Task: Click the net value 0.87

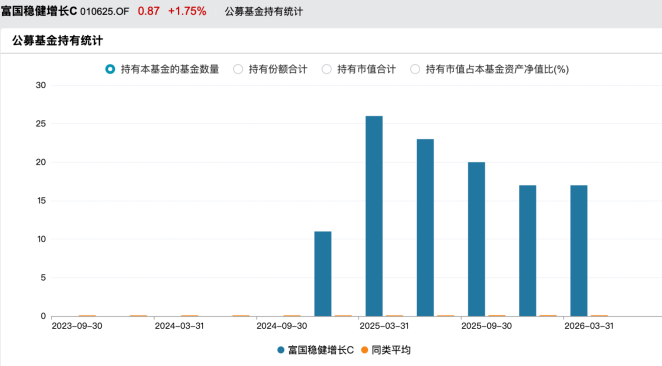Action: (149, 11)
